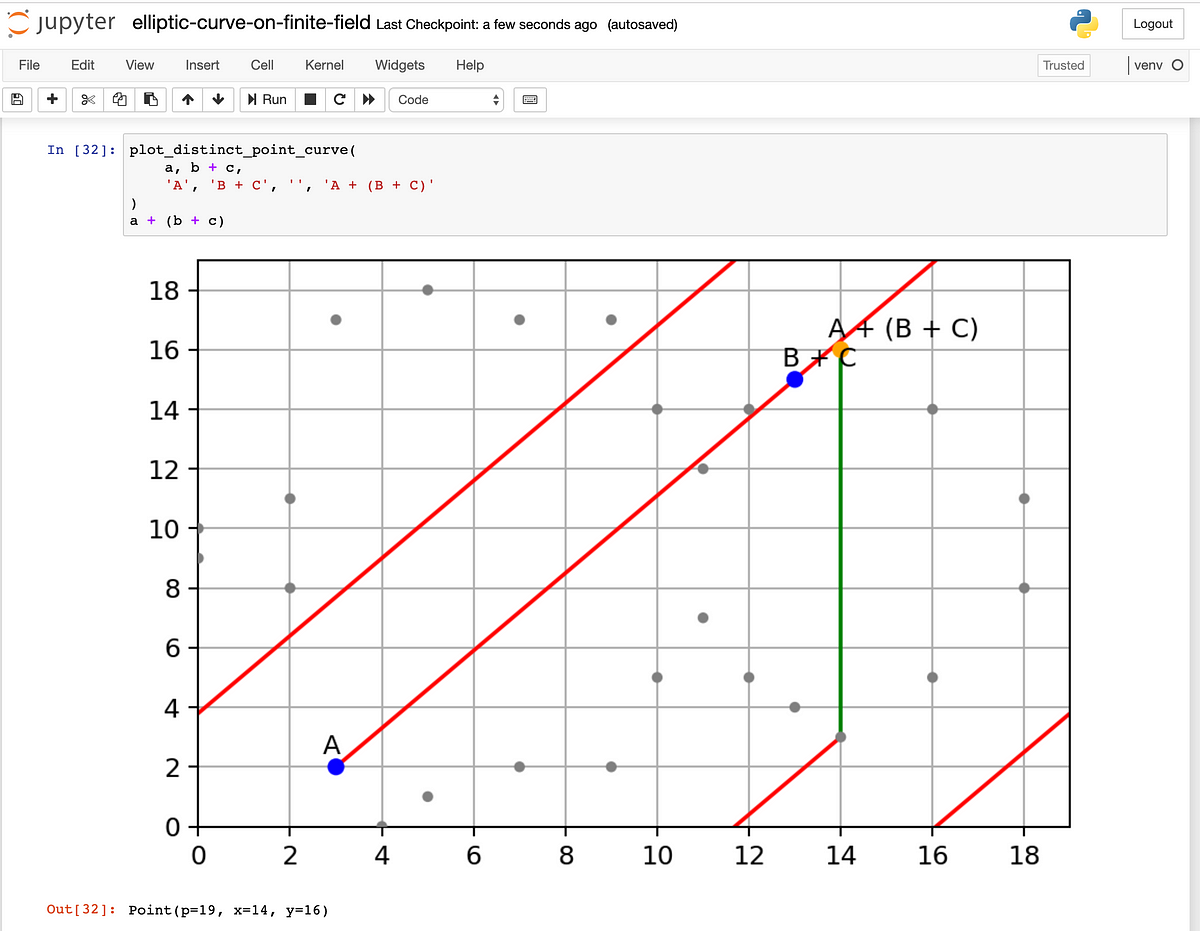Open the command palette keyboard icon
This screenshot has width=1200, height=931.
pos(530,99)
